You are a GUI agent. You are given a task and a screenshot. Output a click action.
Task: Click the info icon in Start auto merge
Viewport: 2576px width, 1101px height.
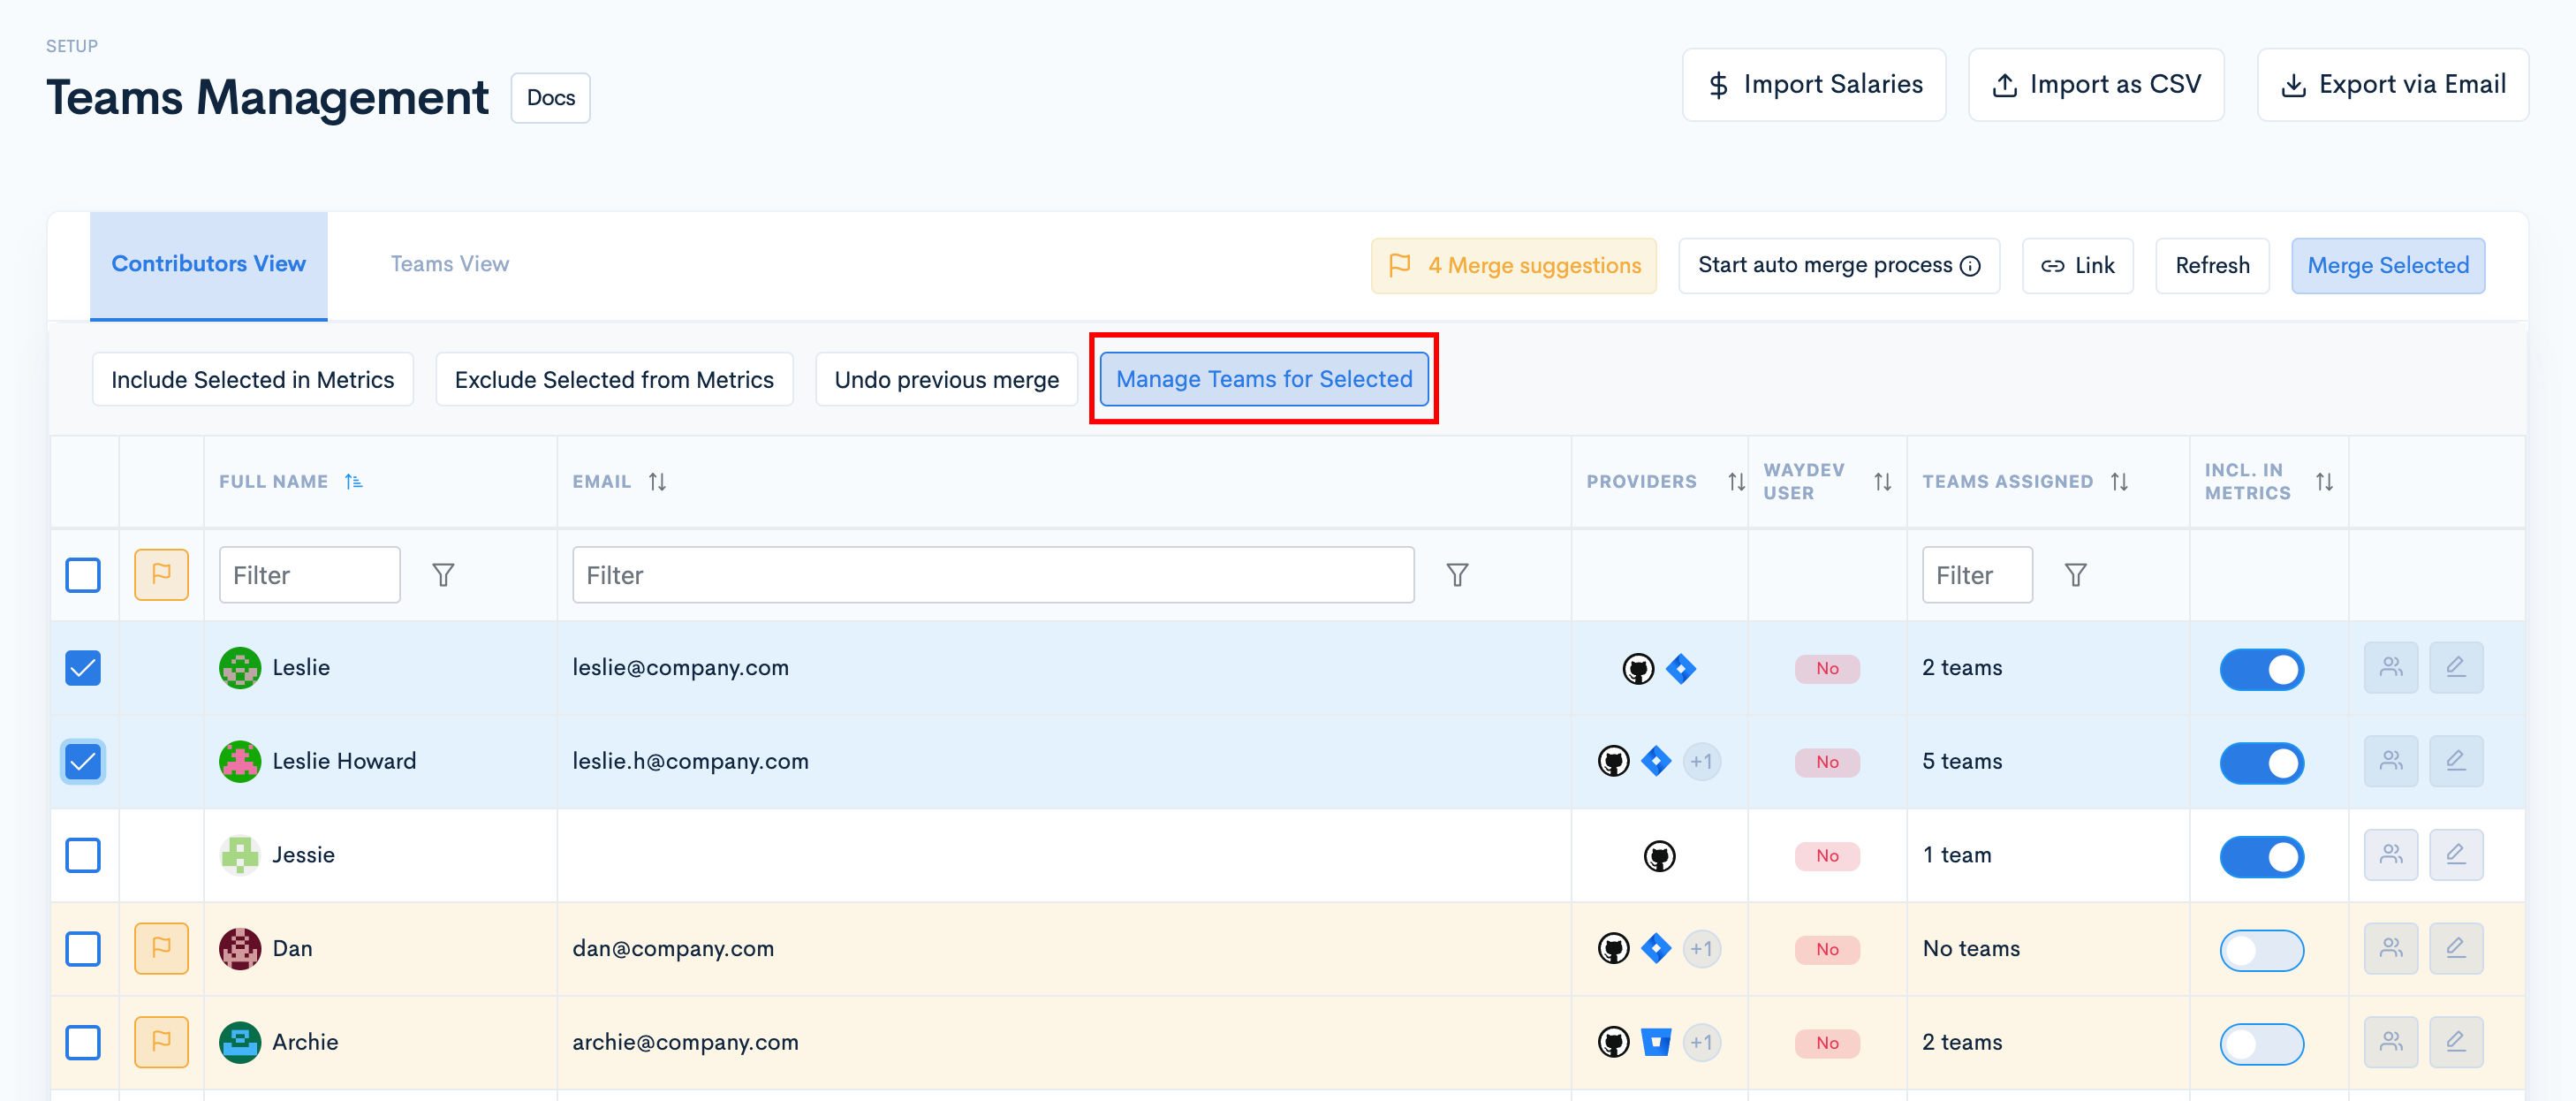(1970, 266)
